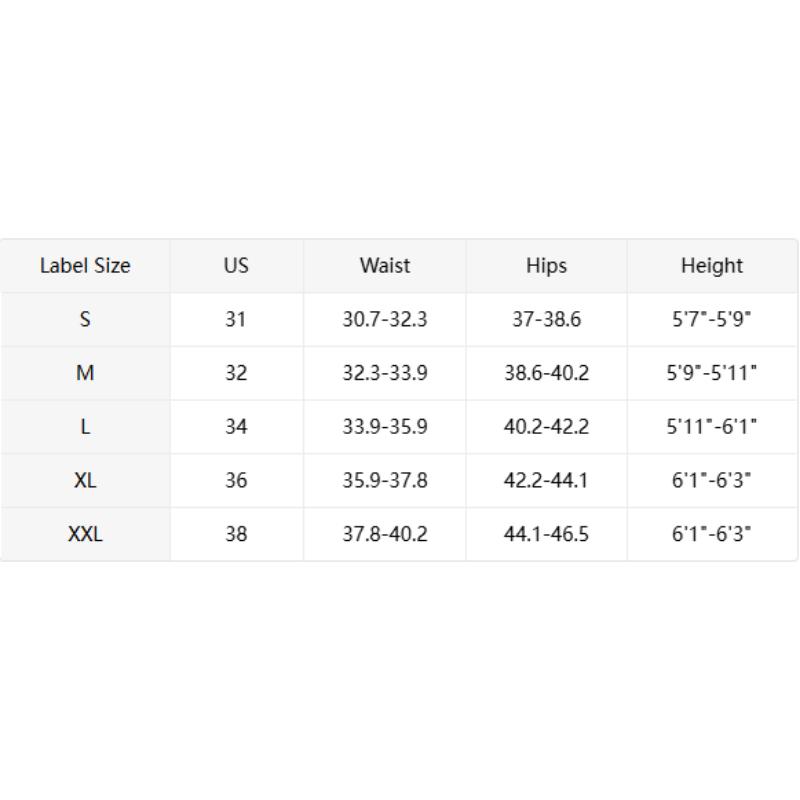Select the XXL label size cell
Viewport: 800px width, 800px height.
click(85, 534)
